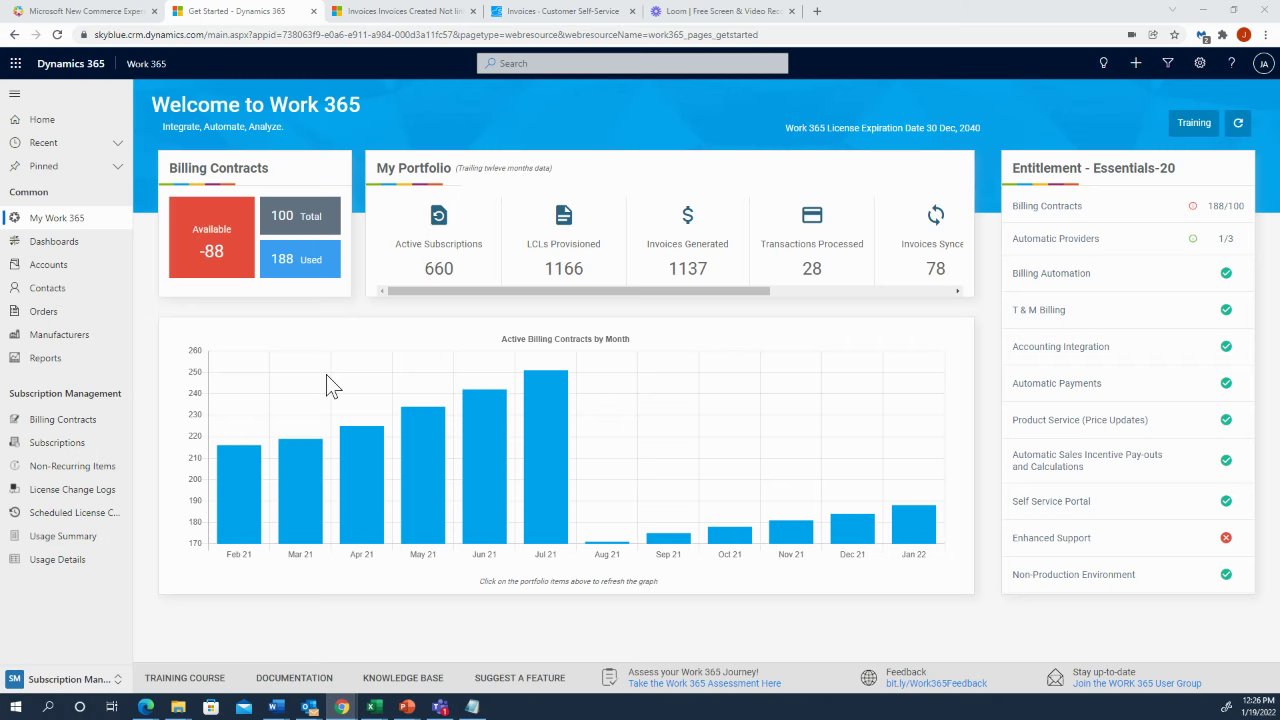This screenshot has width=1280, height=720.
Task: Click the share page icon in address bar
Action: point(1153,34)
